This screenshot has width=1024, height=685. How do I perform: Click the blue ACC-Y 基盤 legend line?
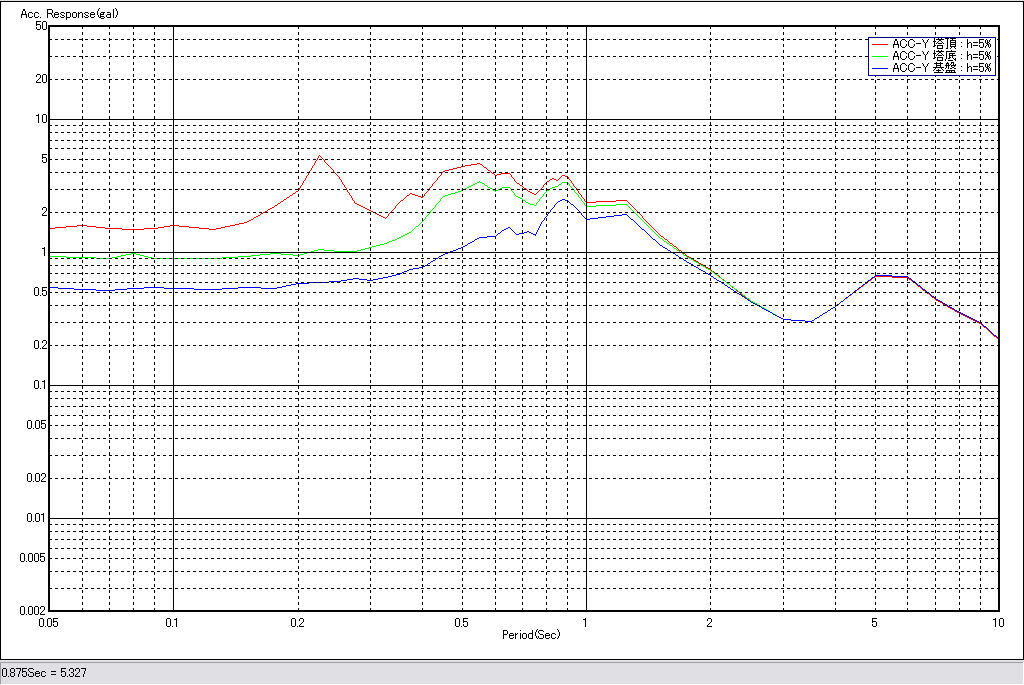[879, 68]
